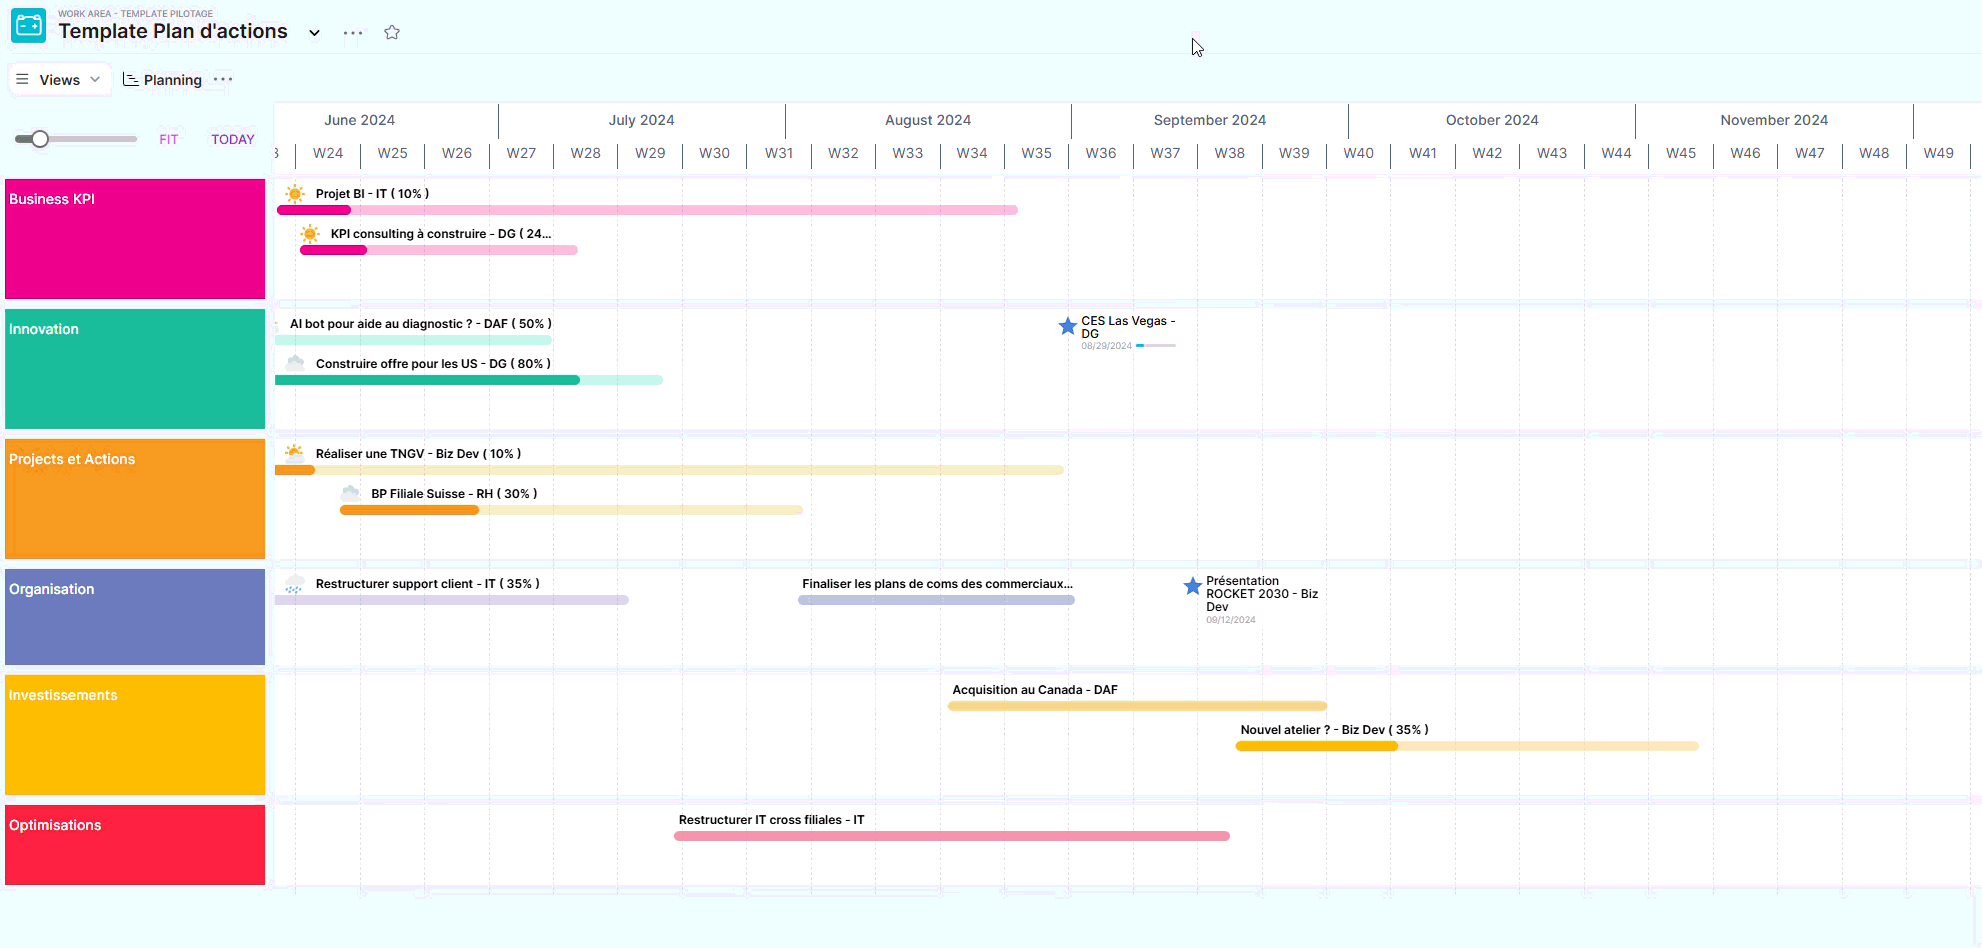Screen dimensions: 1982x948
Task: Switch to the Planning view tab
Action: (163, 80)
